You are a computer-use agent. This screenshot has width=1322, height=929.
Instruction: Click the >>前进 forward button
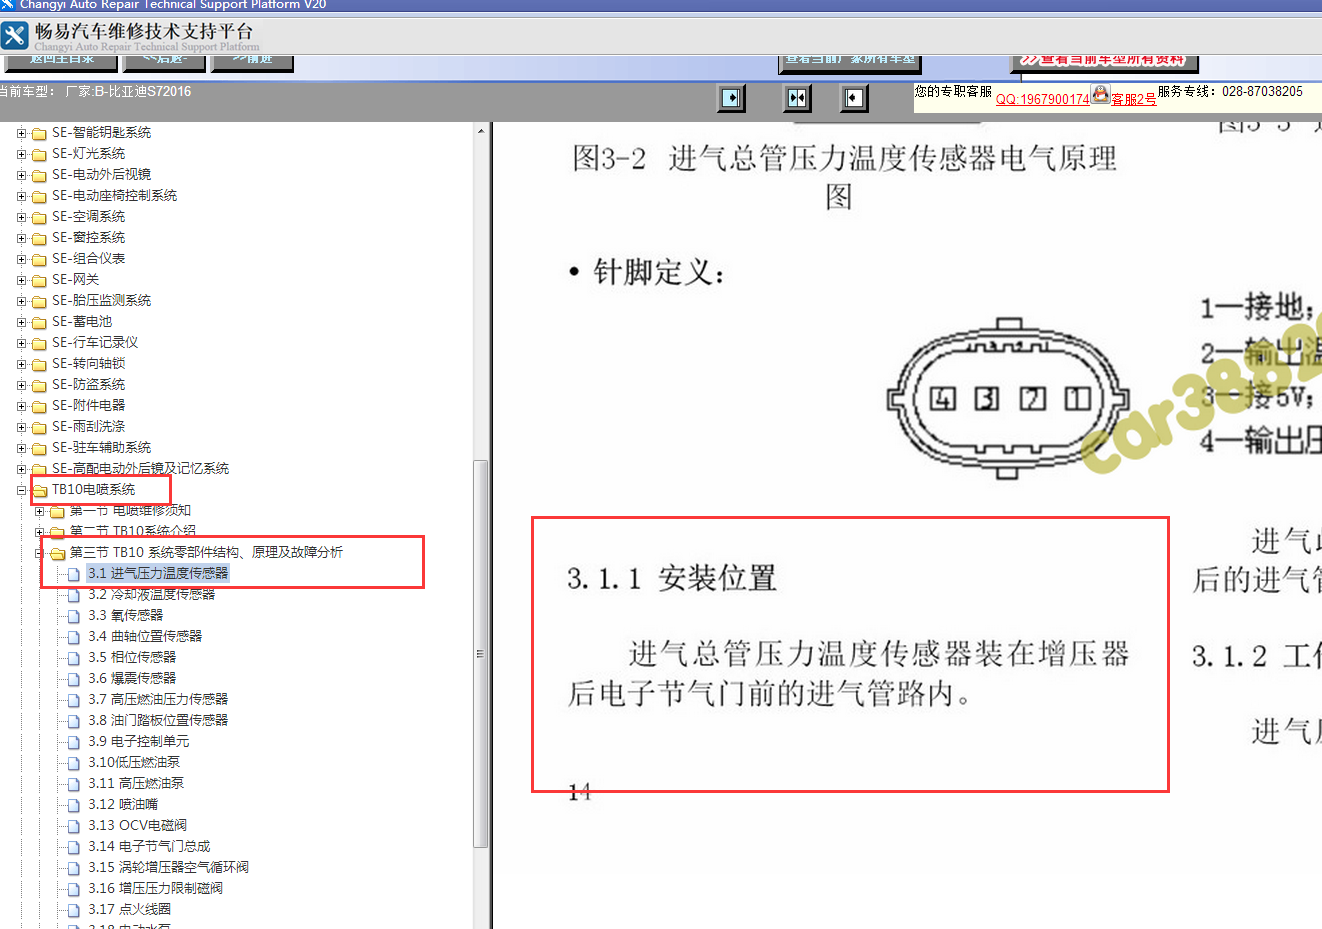point(253,62)
